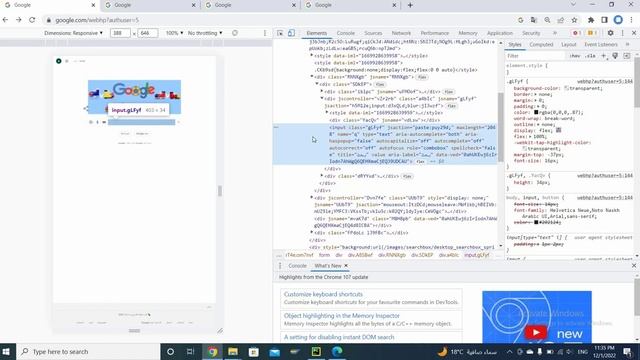Open No throttling dropdown
The image size is (640, 360).
point(205,33)
